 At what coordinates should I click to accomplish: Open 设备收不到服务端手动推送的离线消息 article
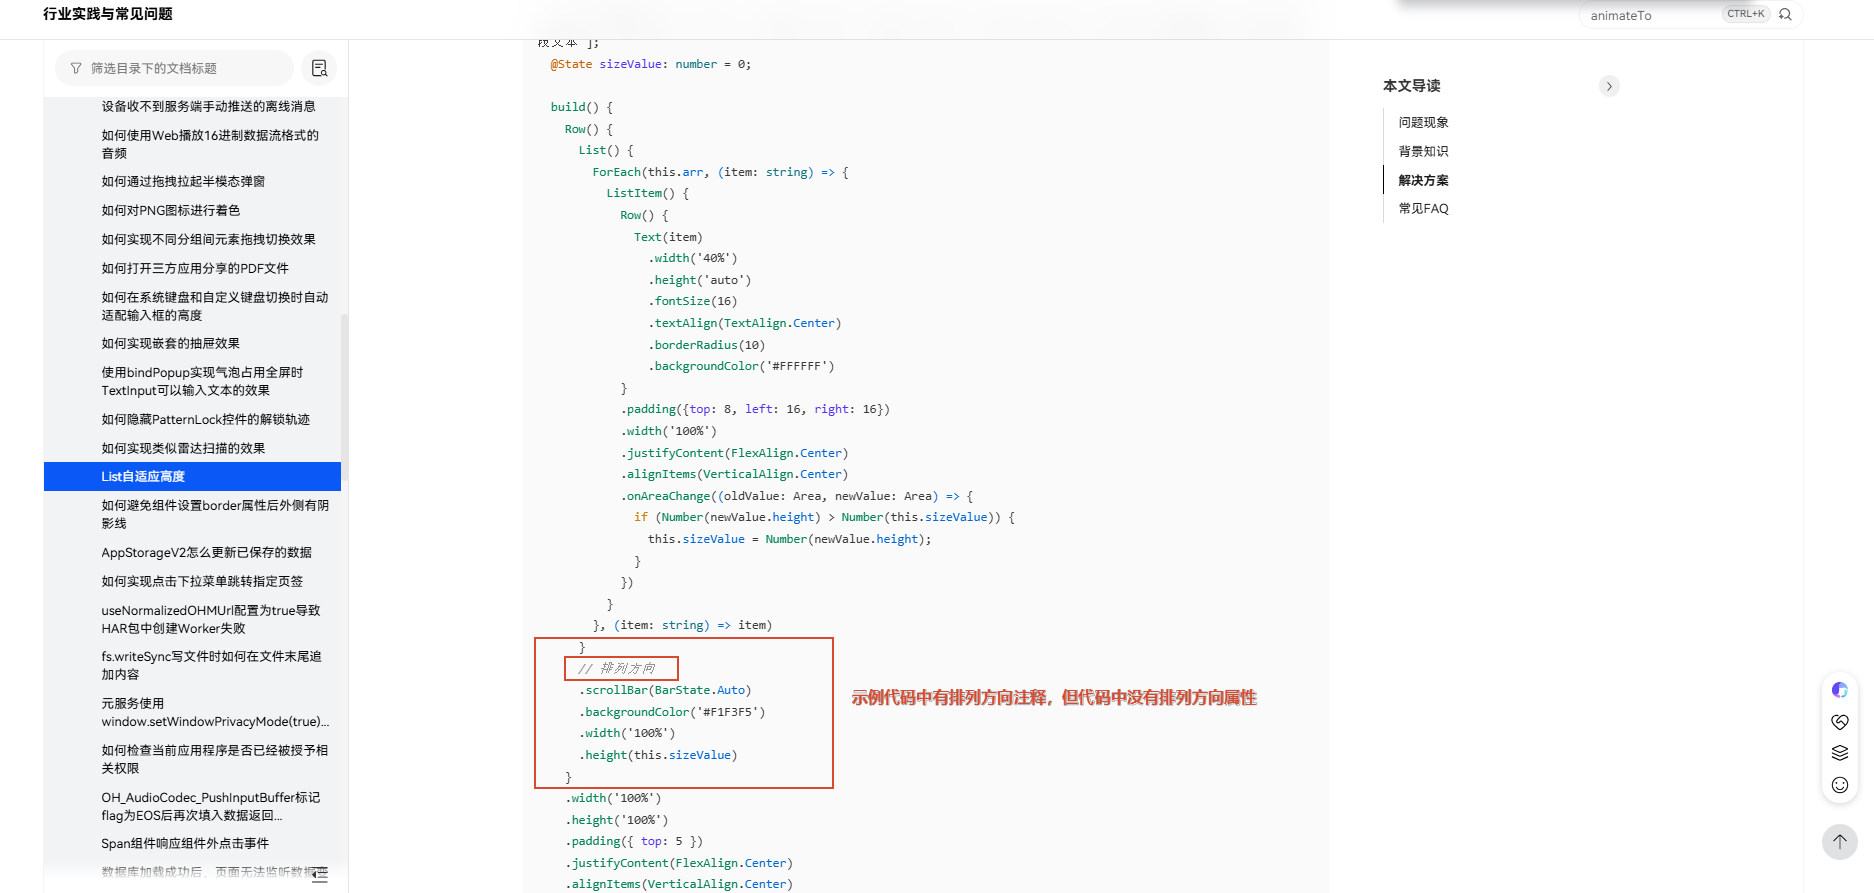coord(208,106)
